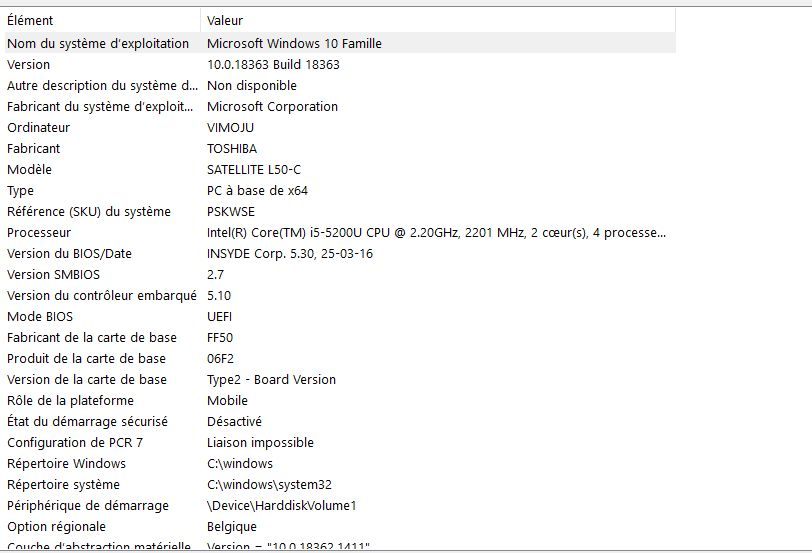Select 'Microsoft Windows 10 Famille' value
This screenshot has width=812, height=553.
(x=294, y=43)
